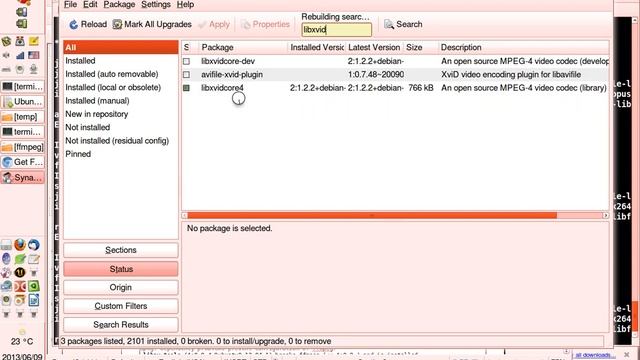Mark the libxvidcore-dev status checkbox
The width and height of the screenshot is (640, 360).
pos(187,61)
